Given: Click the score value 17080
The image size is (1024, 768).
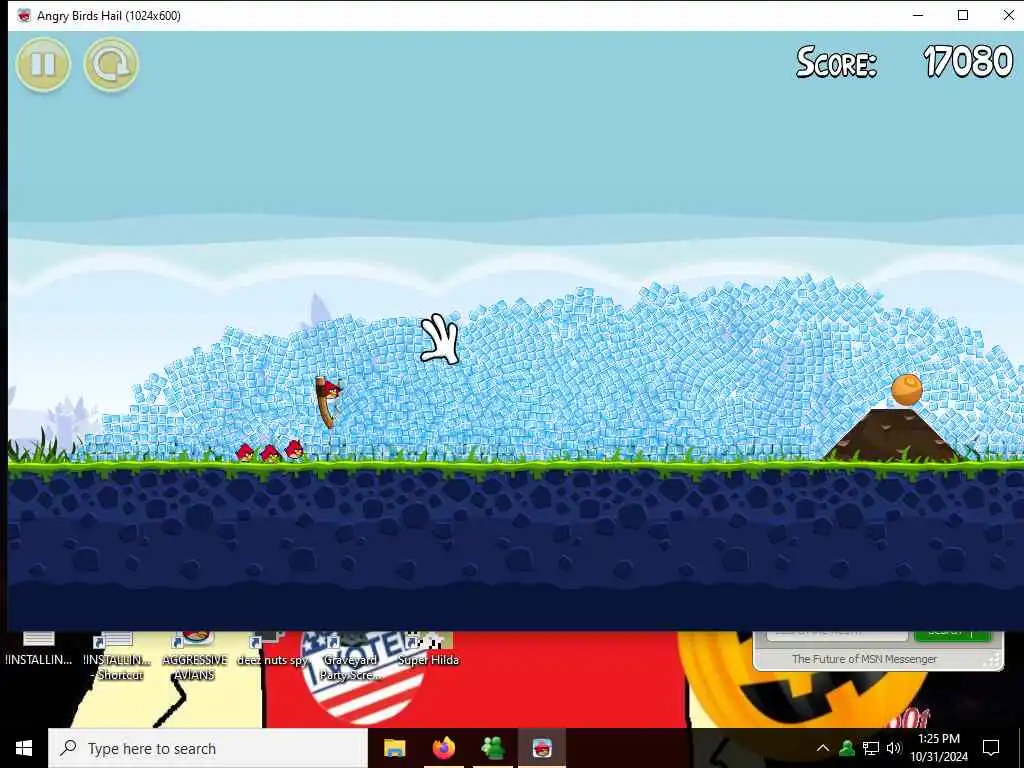Looking at the screenshot, I should click(x=968, y=62).
